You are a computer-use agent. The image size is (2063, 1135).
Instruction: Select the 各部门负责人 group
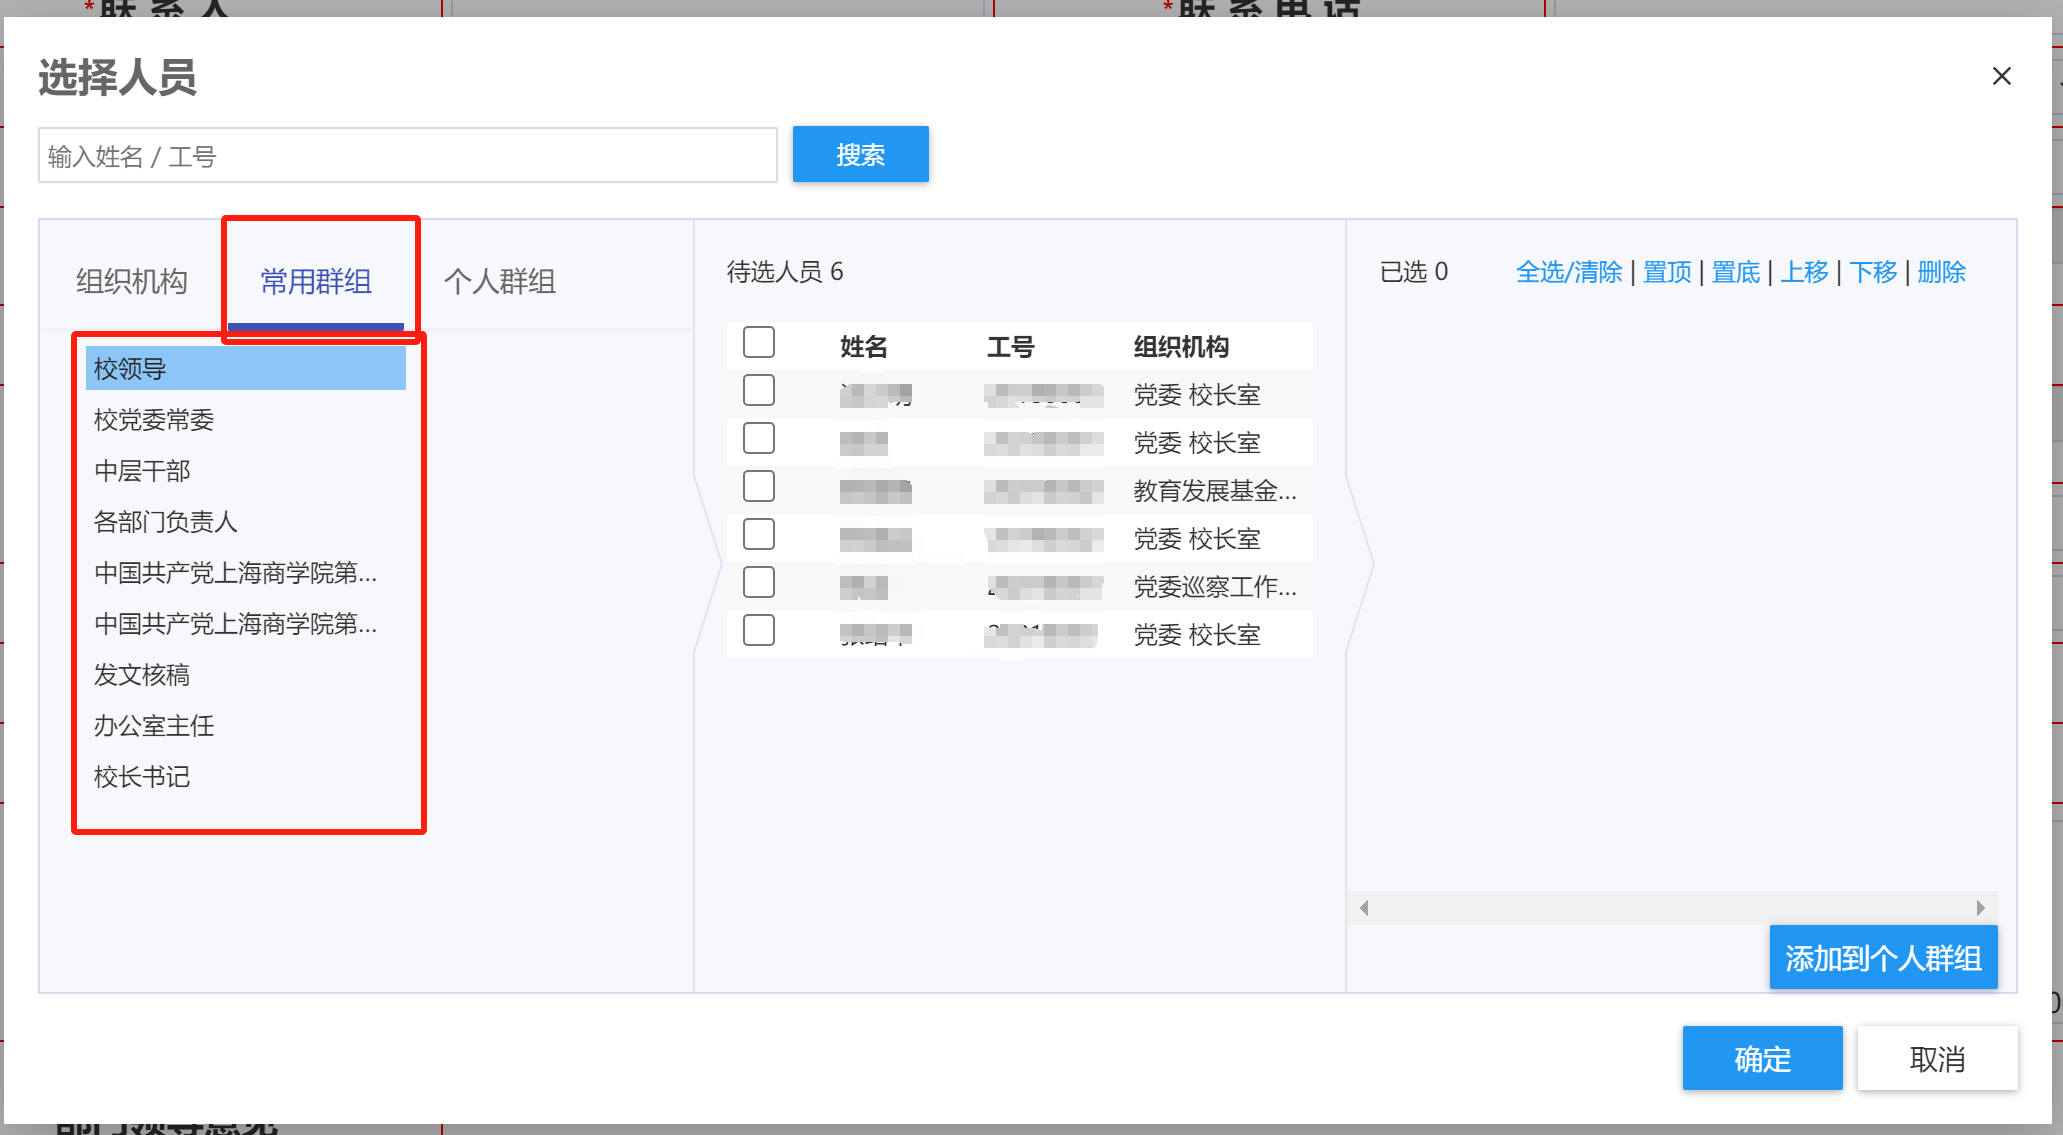pos(165,522)
